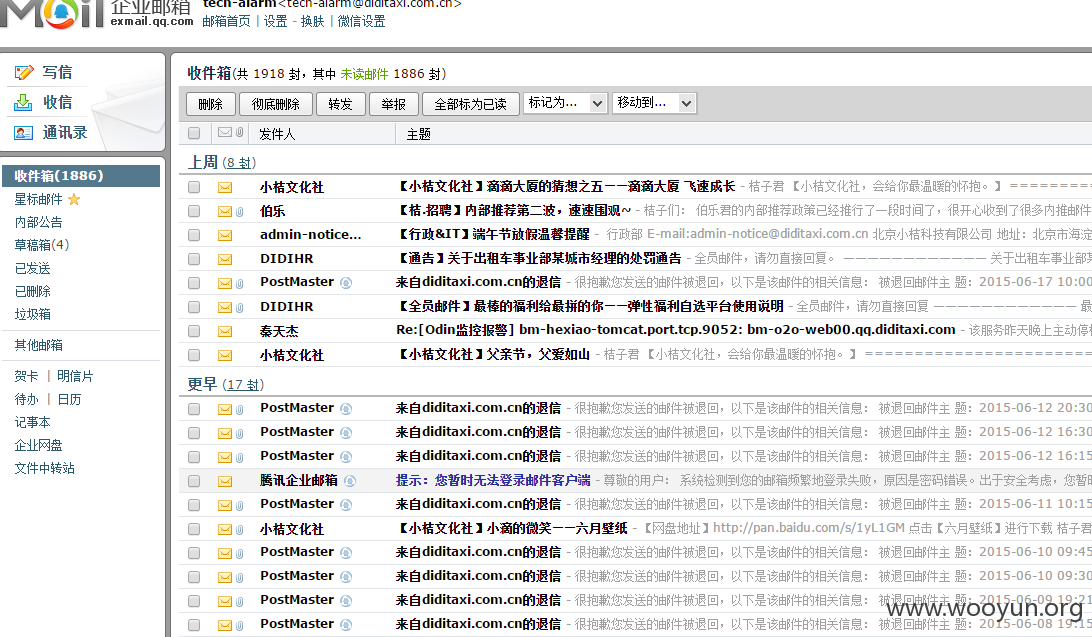Viewport: 1092px width, 637px height.
Task: Click the (8 封) count link
Action: click(x=240, y=163)
